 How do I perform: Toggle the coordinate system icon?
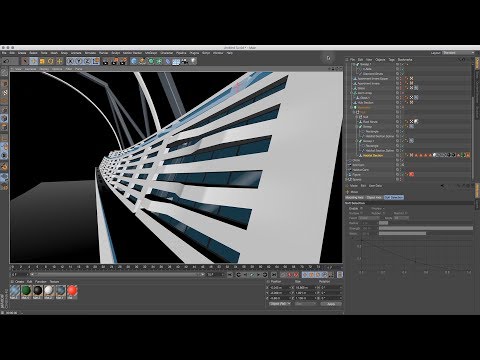96,61
